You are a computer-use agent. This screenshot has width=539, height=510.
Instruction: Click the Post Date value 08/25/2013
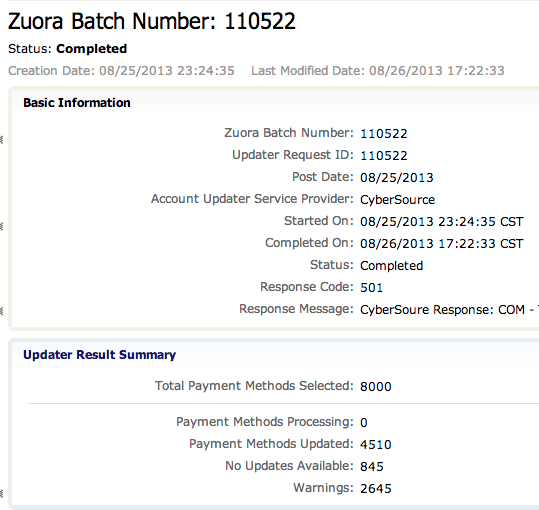click(x=397, y=177)
